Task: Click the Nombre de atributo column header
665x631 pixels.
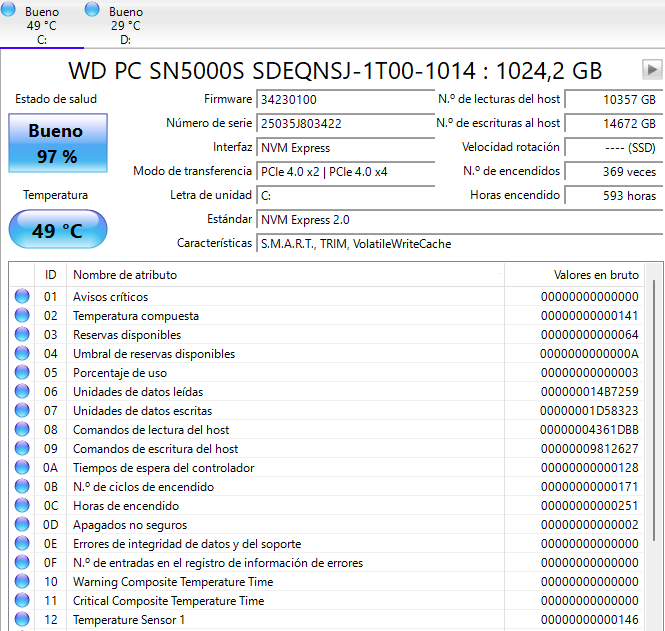Action: (x=125, y=274)
